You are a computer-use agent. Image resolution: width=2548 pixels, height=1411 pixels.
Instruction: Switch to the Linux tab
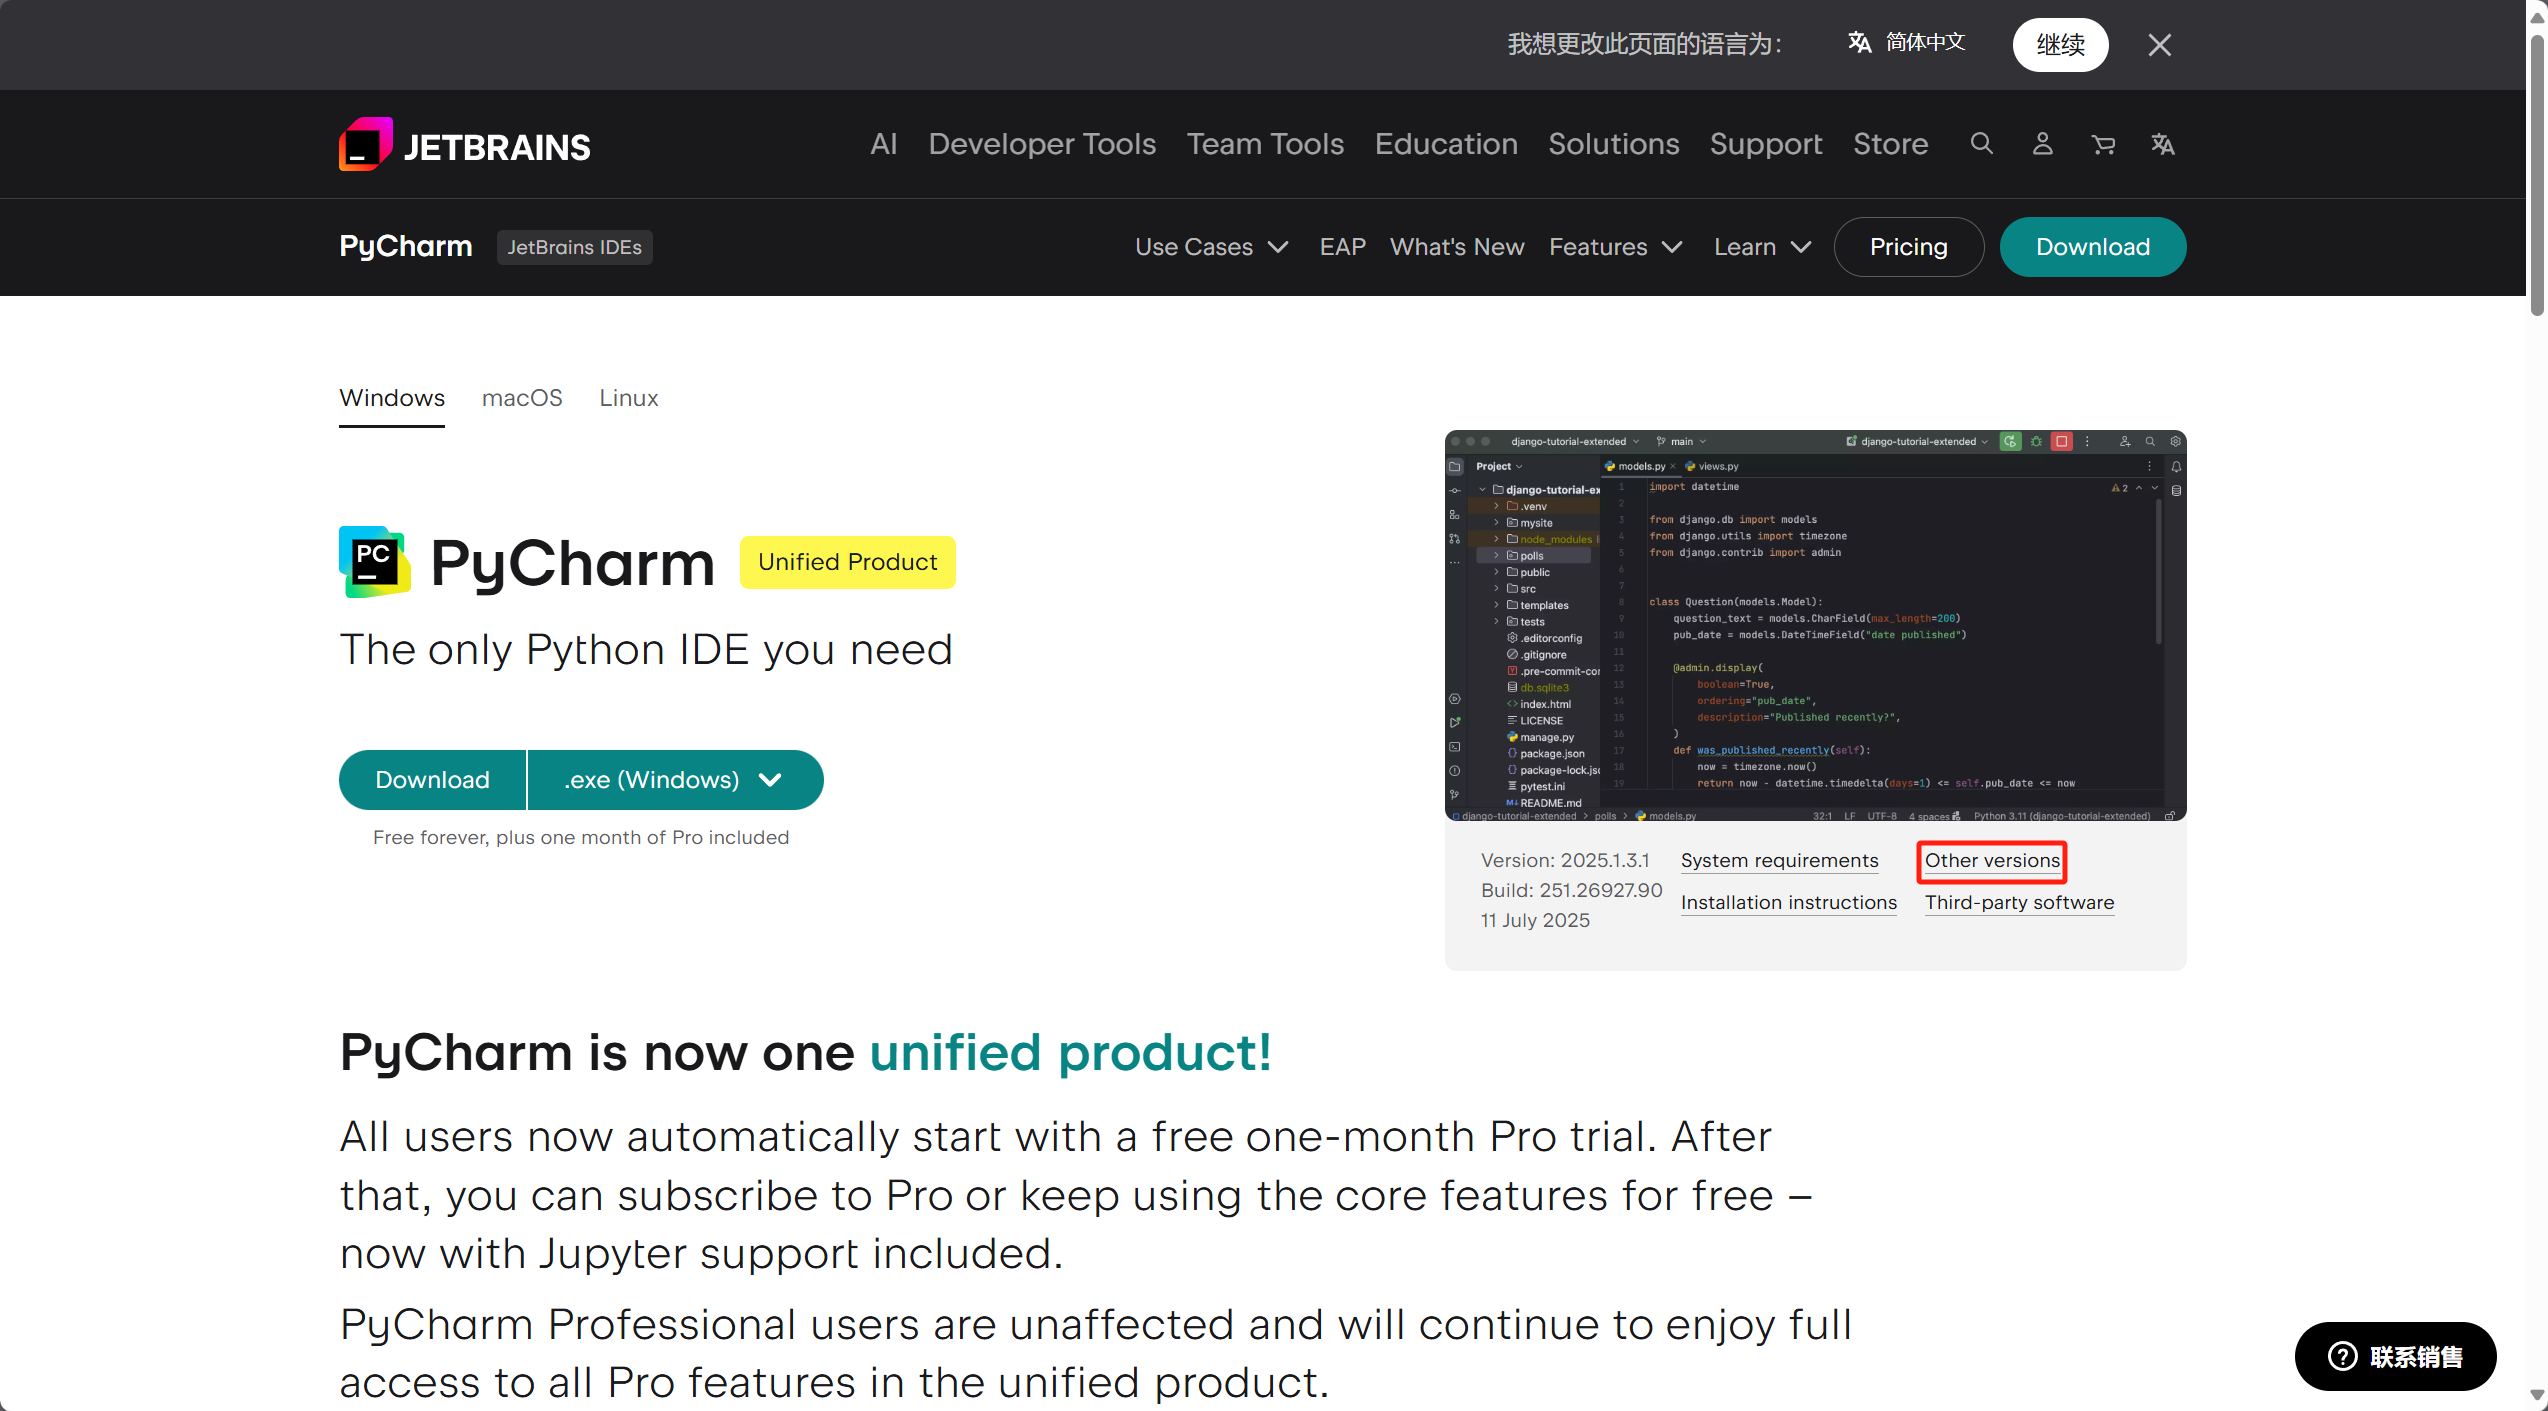click(x=628, y=398)
